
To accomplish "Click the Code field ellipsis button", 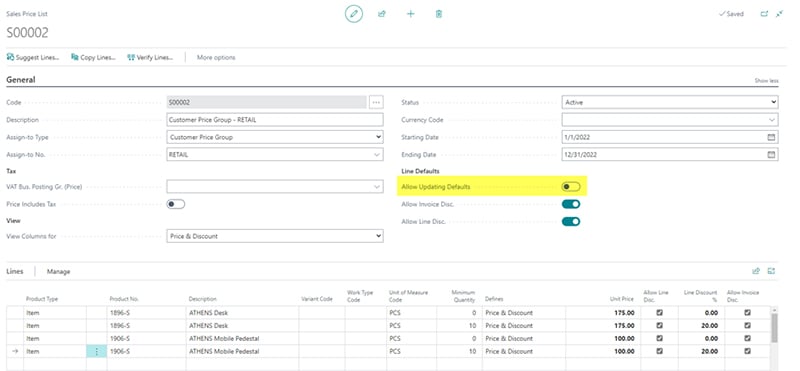I will [377, 103].
